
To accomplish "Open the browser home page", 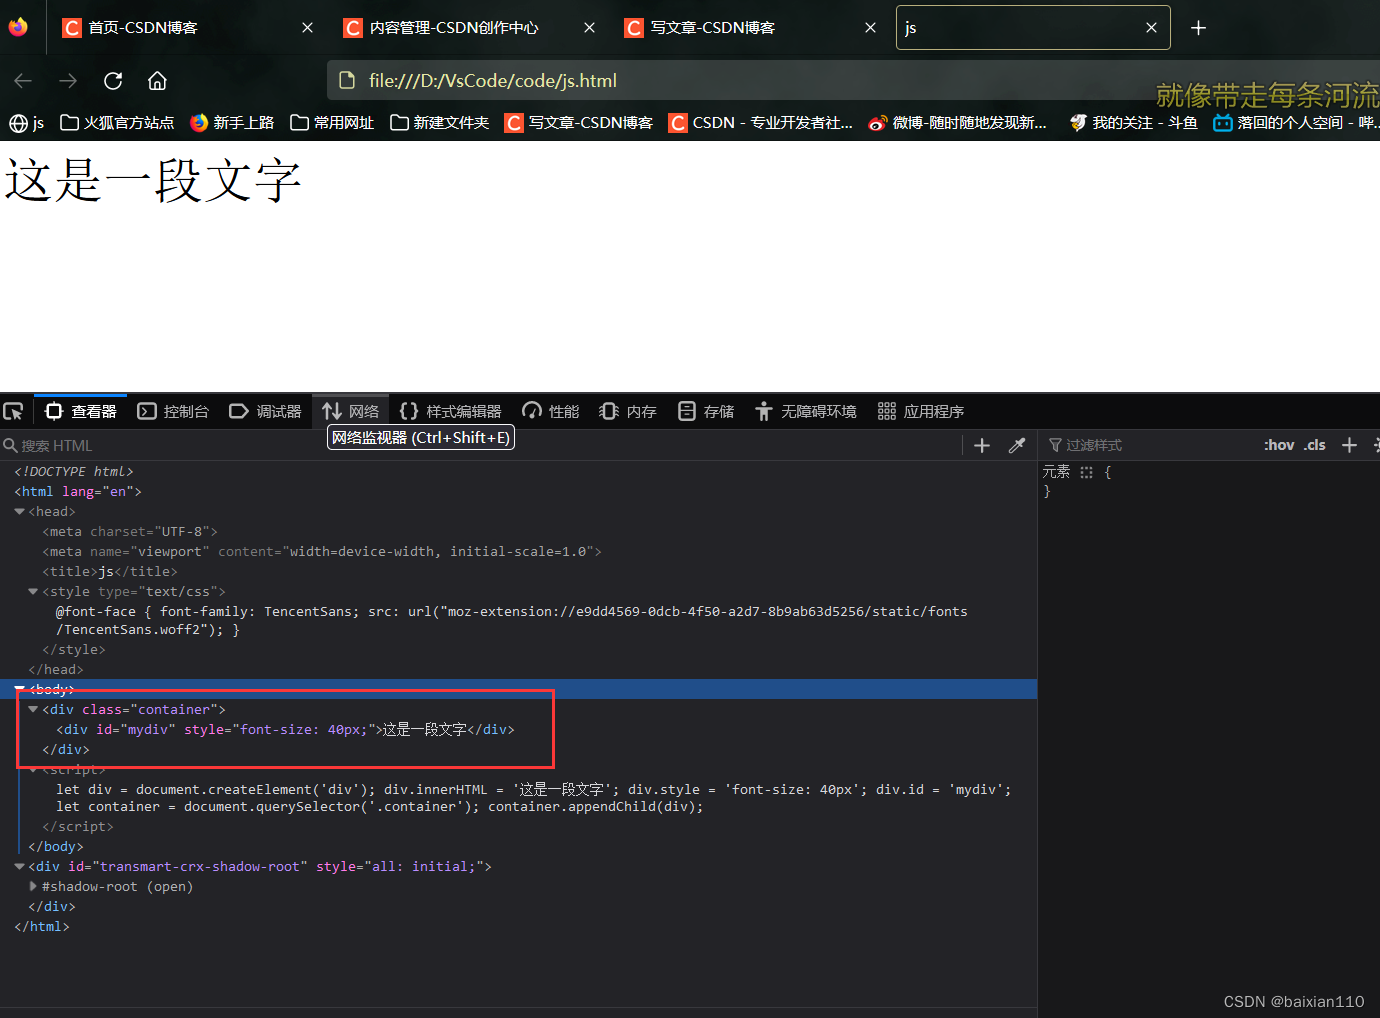I will pos(157,80).
